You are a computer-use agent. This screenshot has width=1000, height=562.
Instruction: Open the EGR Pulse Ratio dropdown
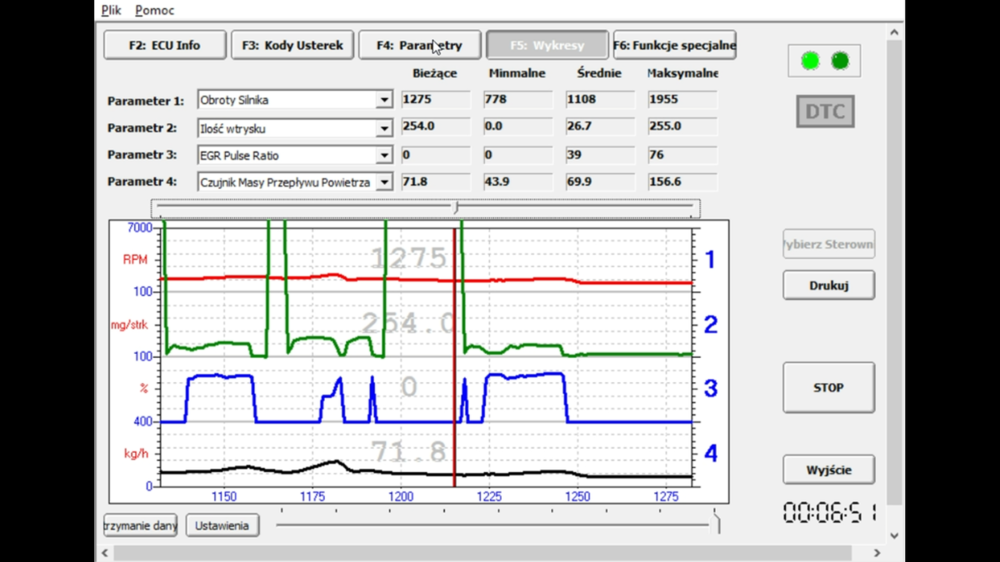coord(384,156)
